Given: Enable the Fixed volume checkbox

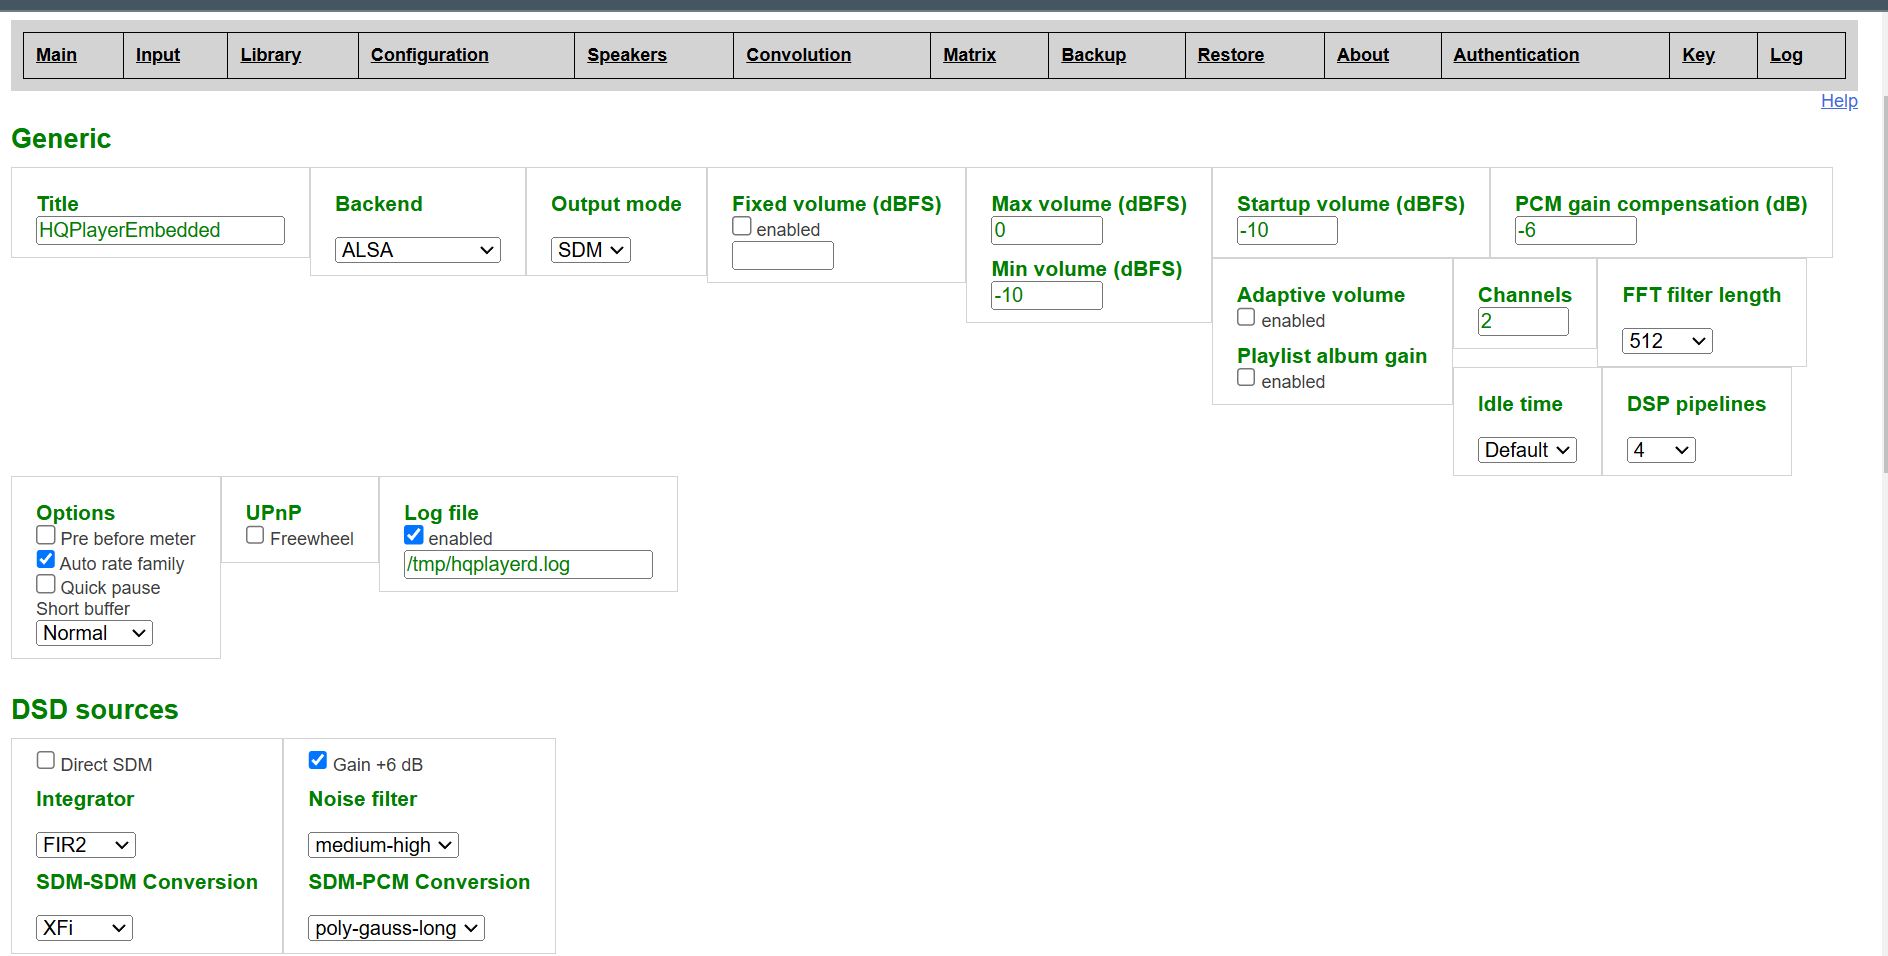Looking at the screenshot, I should pos(742,227).
